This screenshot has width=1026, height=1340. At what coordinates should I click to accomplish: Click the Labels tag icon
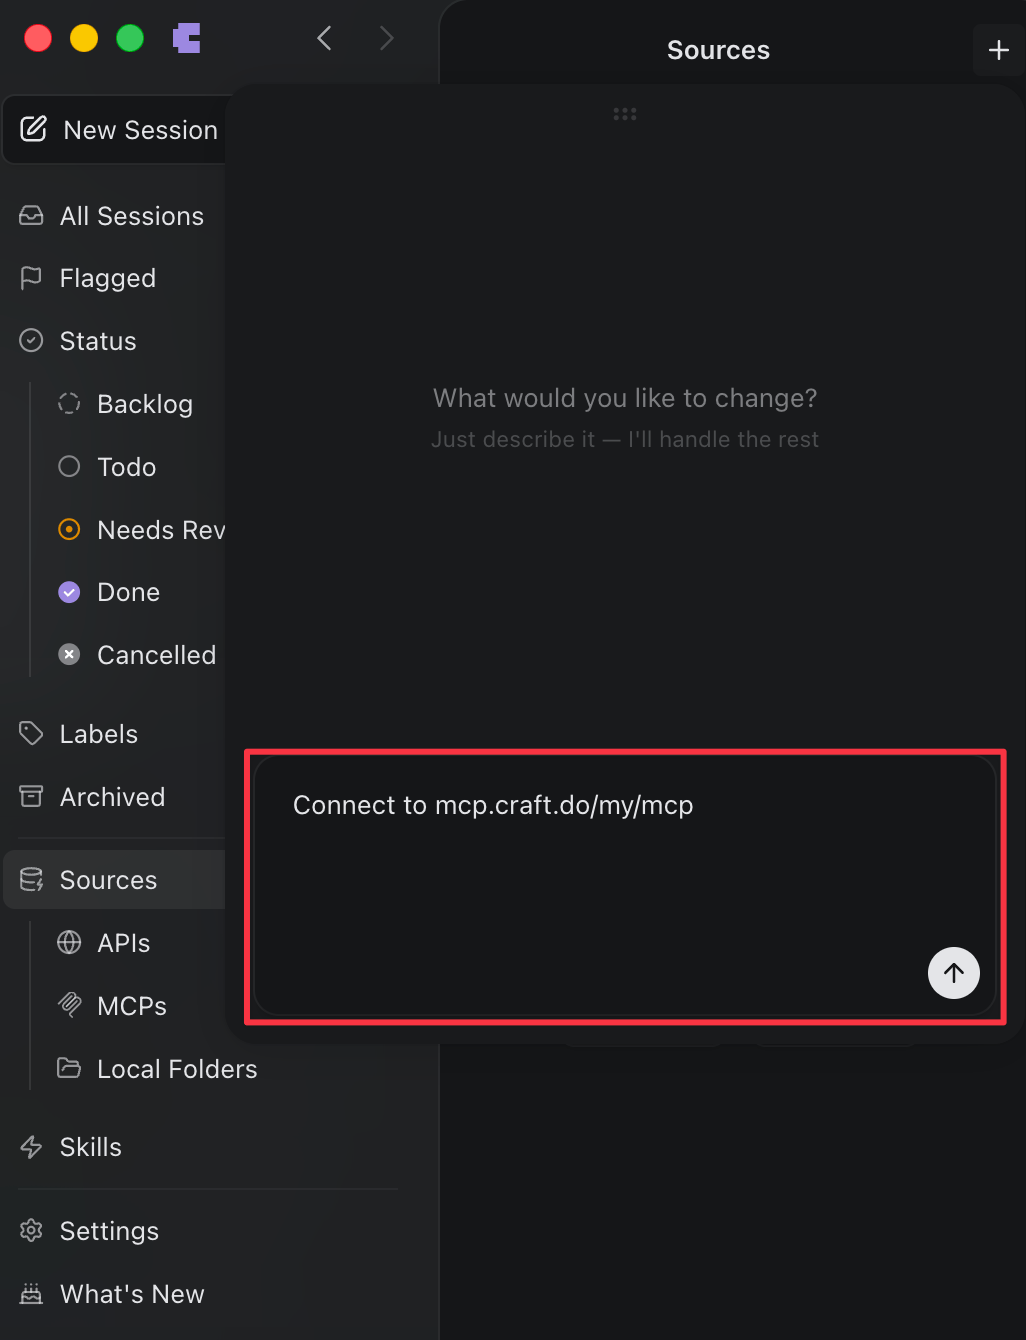(x=31, y=733)
